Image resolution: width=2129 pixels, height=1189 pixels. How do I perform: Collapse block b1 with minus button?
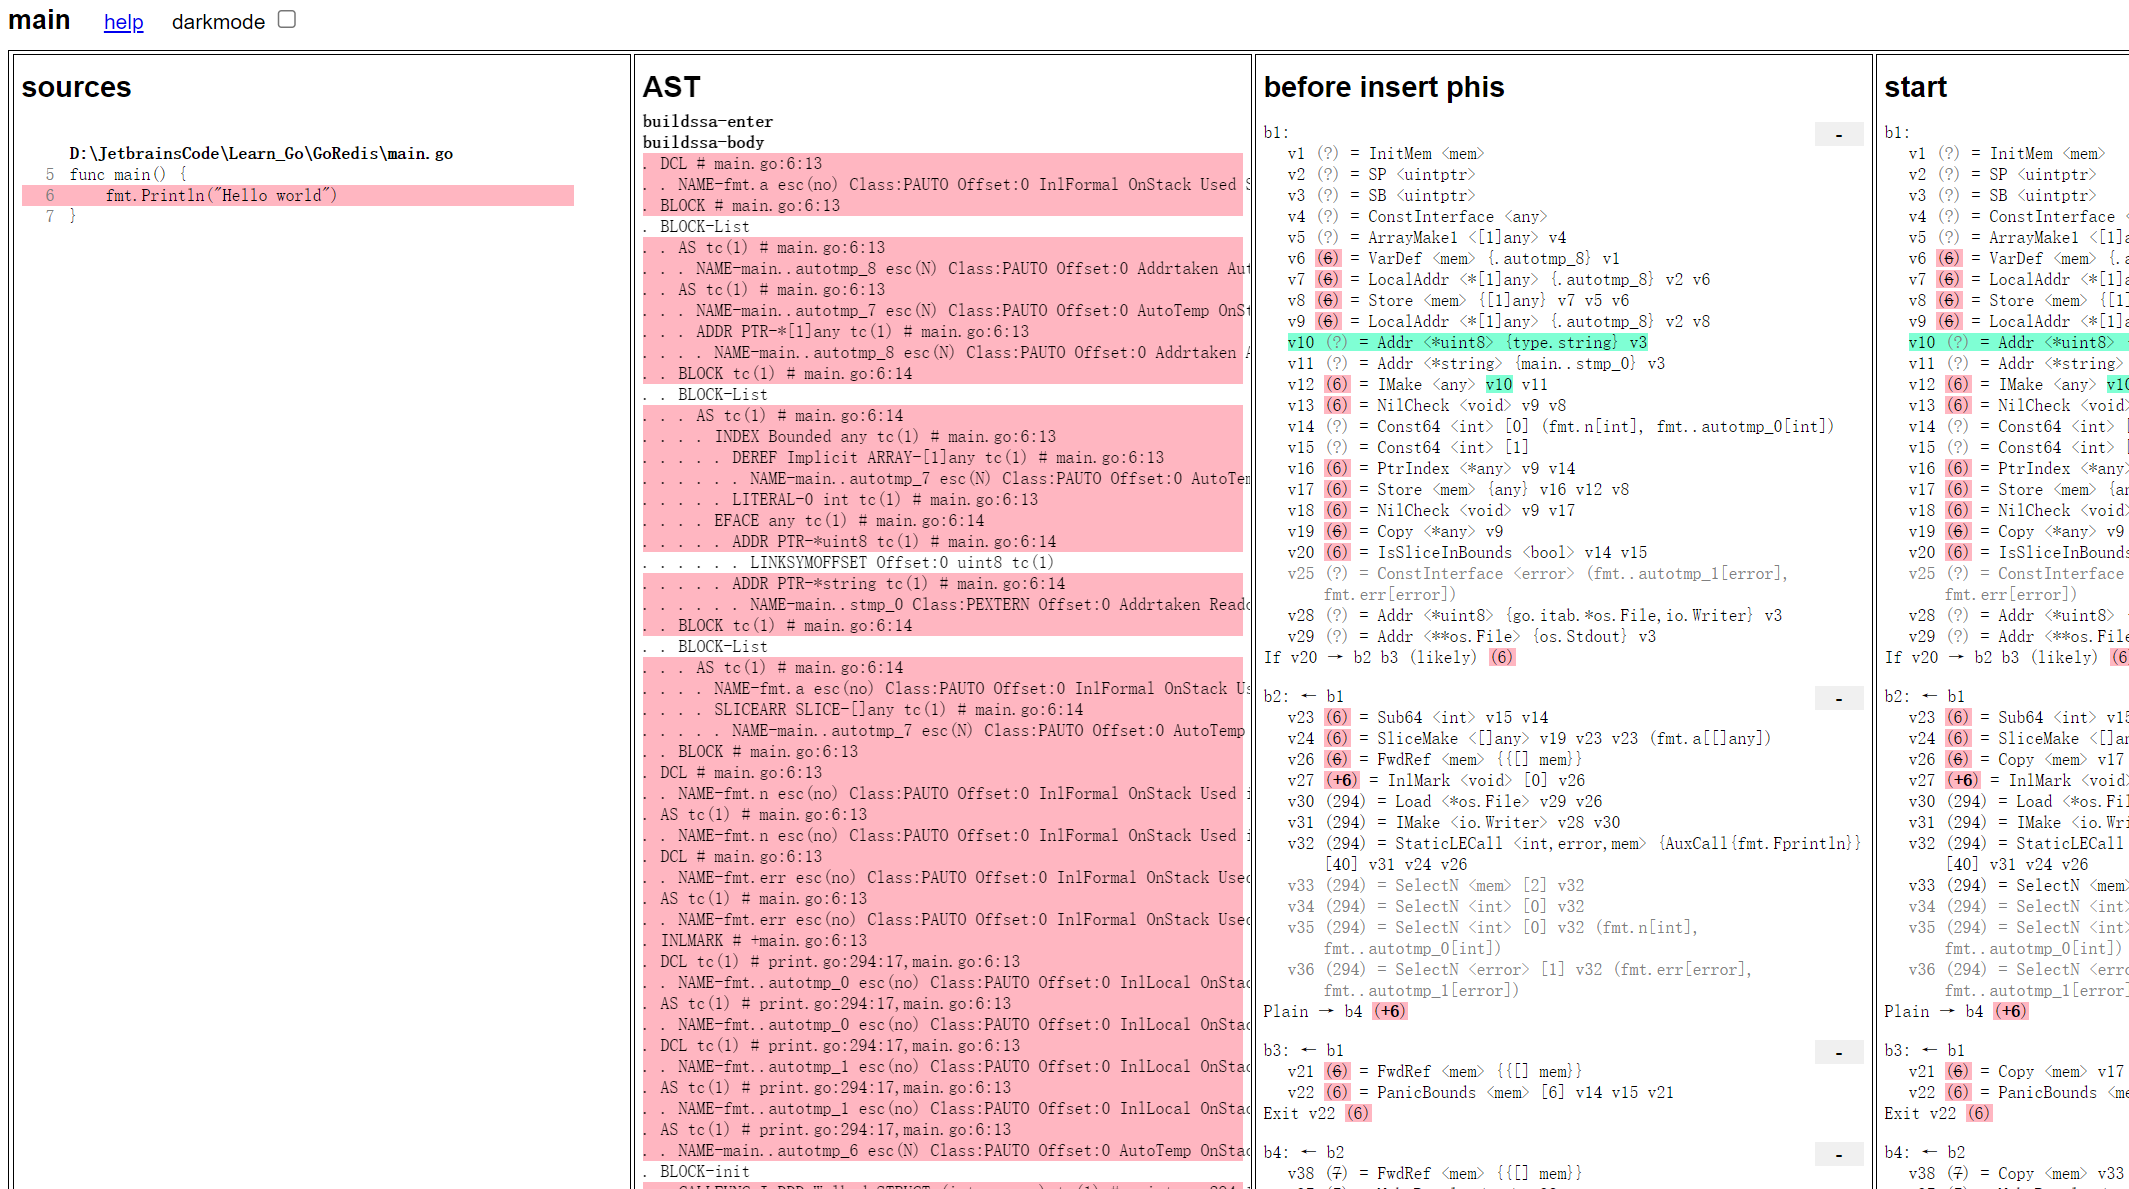(x=1838, y=134)
